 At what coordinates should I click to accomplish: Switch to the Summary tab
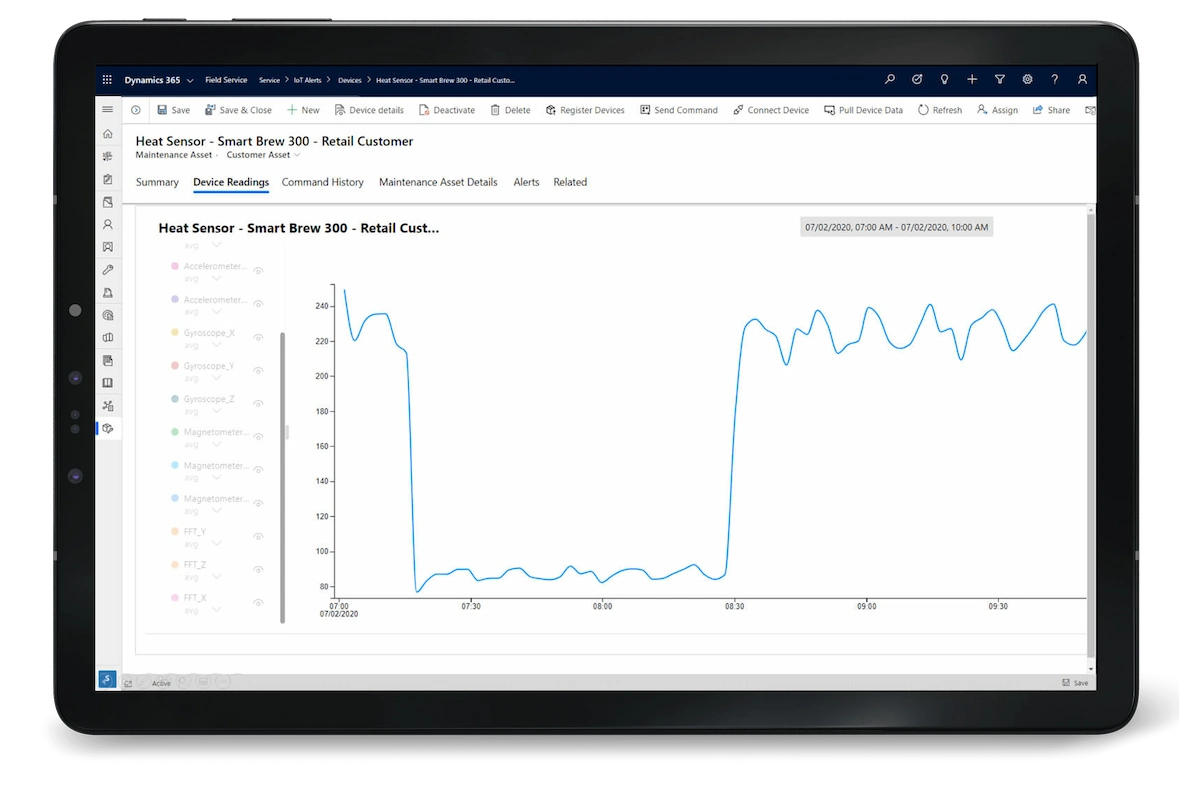coord(157,182)
